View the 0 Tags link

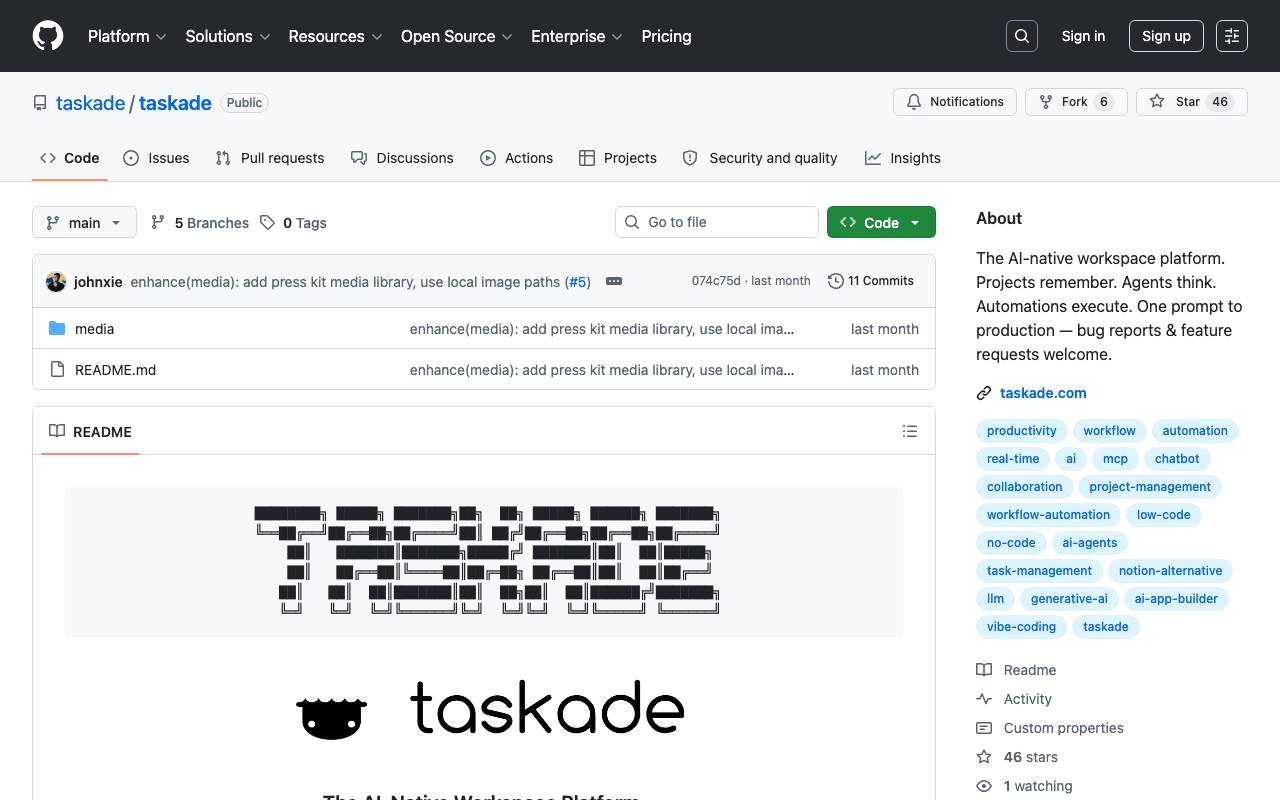pos(293,222)
